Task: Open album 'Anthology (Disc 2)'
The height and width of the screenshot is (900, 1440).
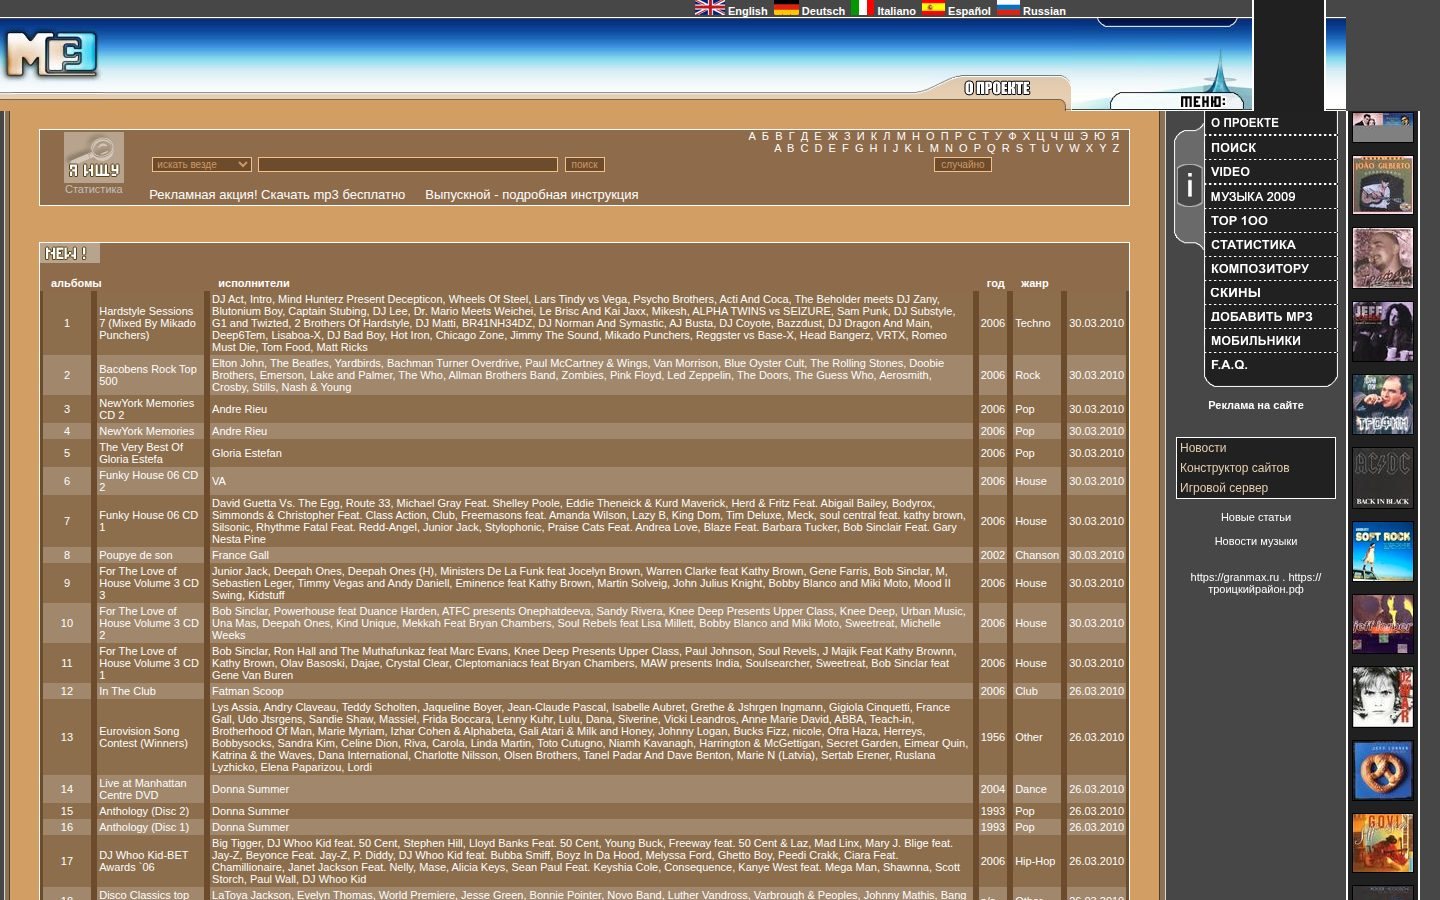Action: coord(144,811)
